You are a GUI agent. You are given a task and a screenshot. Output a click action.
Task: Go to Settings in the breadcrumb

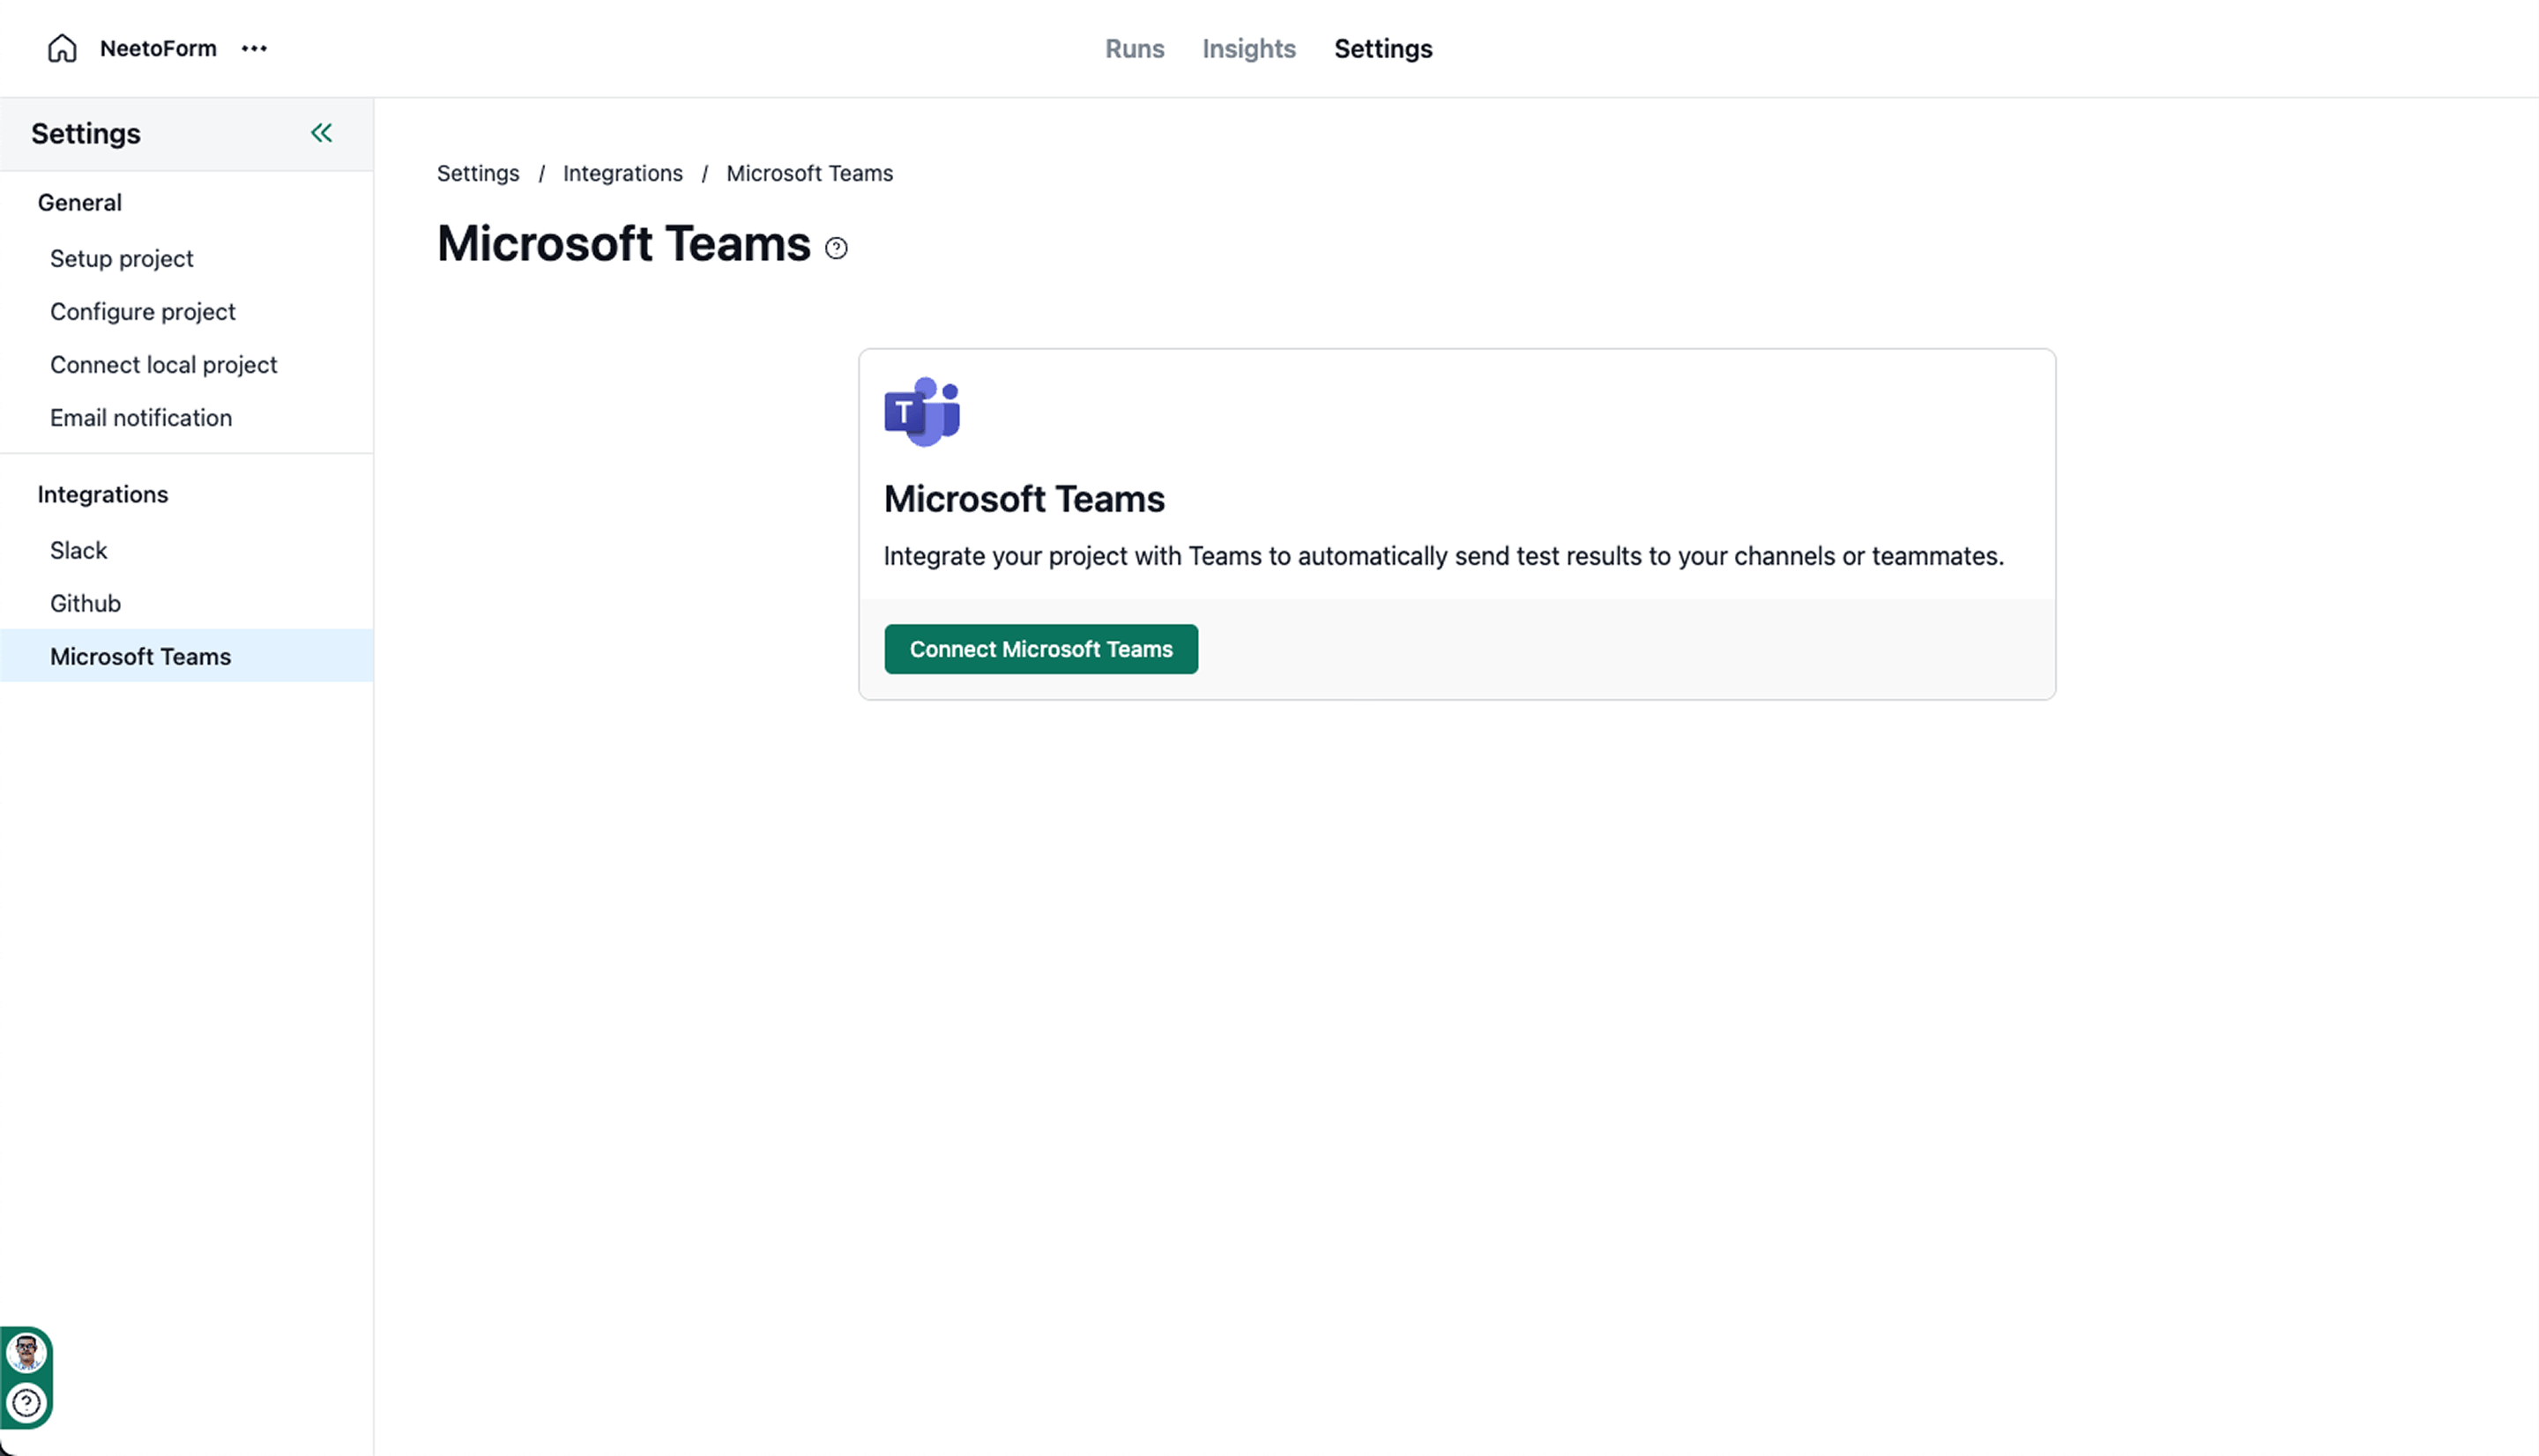click(478, 173)
